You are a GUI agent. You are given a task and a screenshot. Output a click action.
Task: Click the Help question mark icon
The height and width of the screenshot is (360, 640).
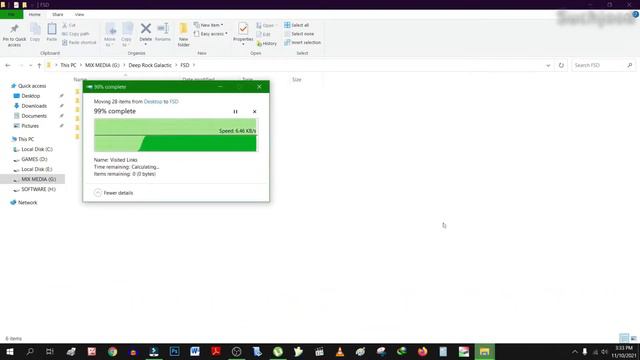tap(635, 14)
